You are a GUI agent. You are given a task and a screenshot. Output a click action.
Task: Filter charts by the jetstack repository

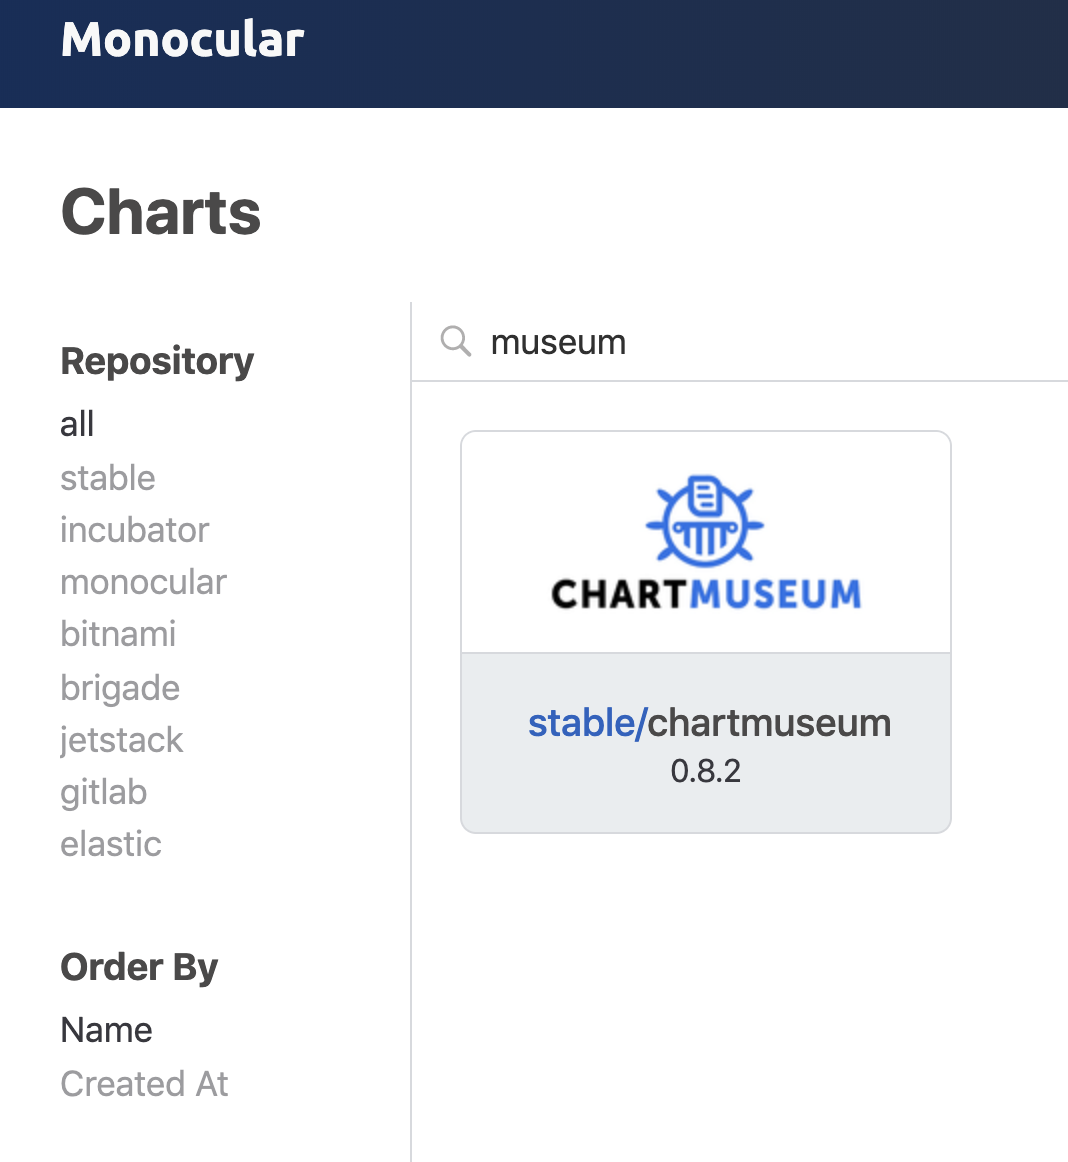coord(122,740)
